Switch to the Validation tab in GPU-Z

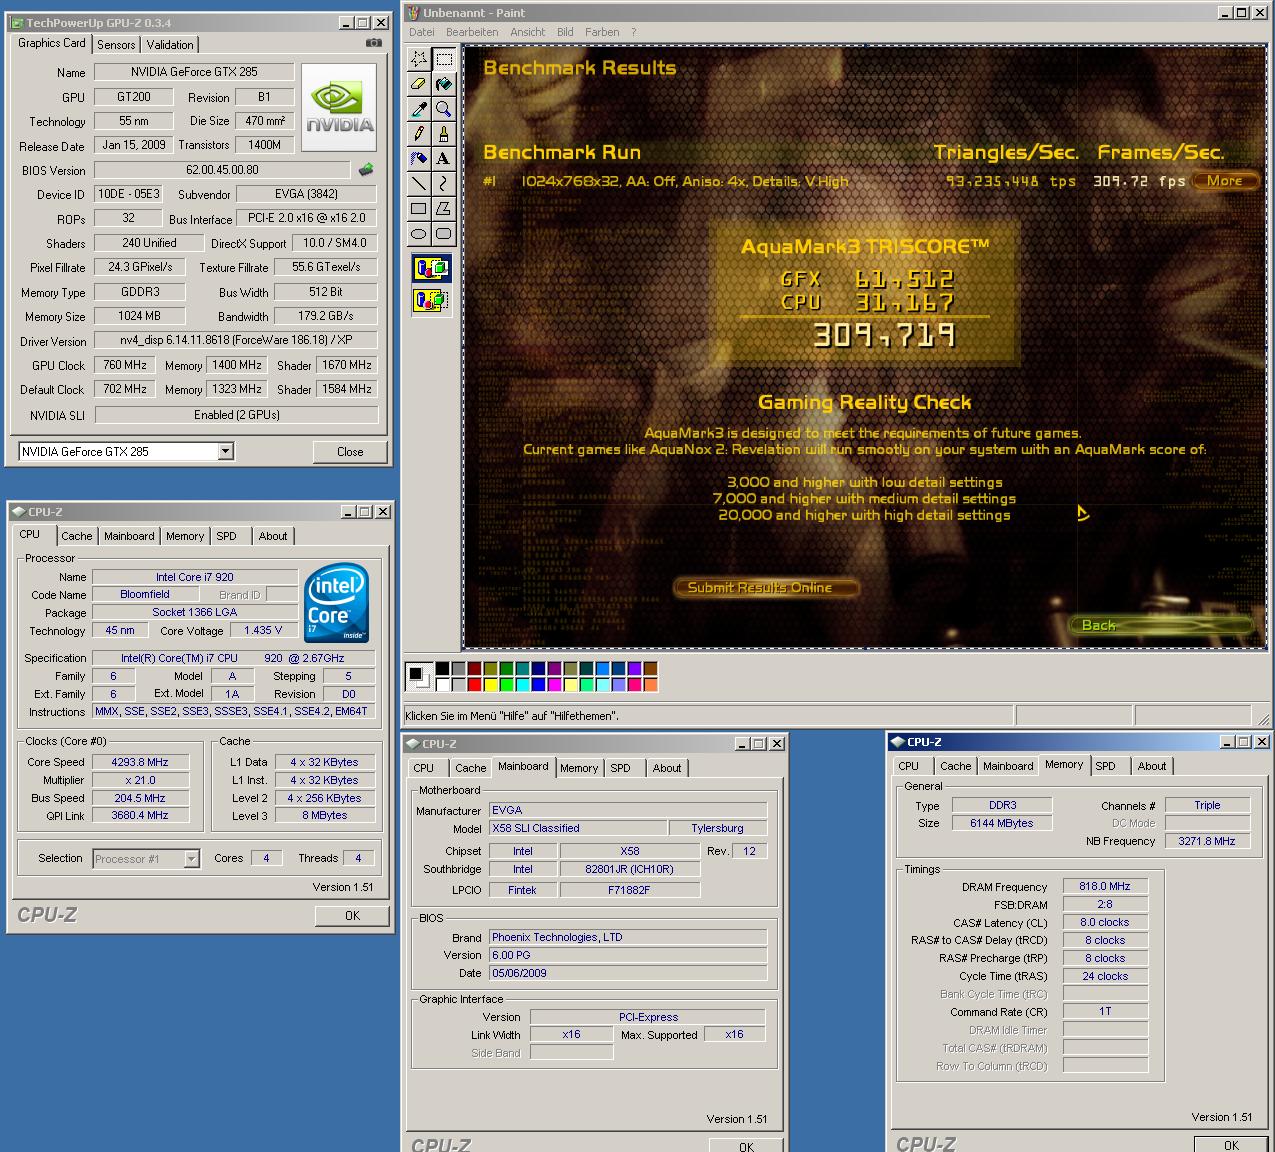point(170,45)
